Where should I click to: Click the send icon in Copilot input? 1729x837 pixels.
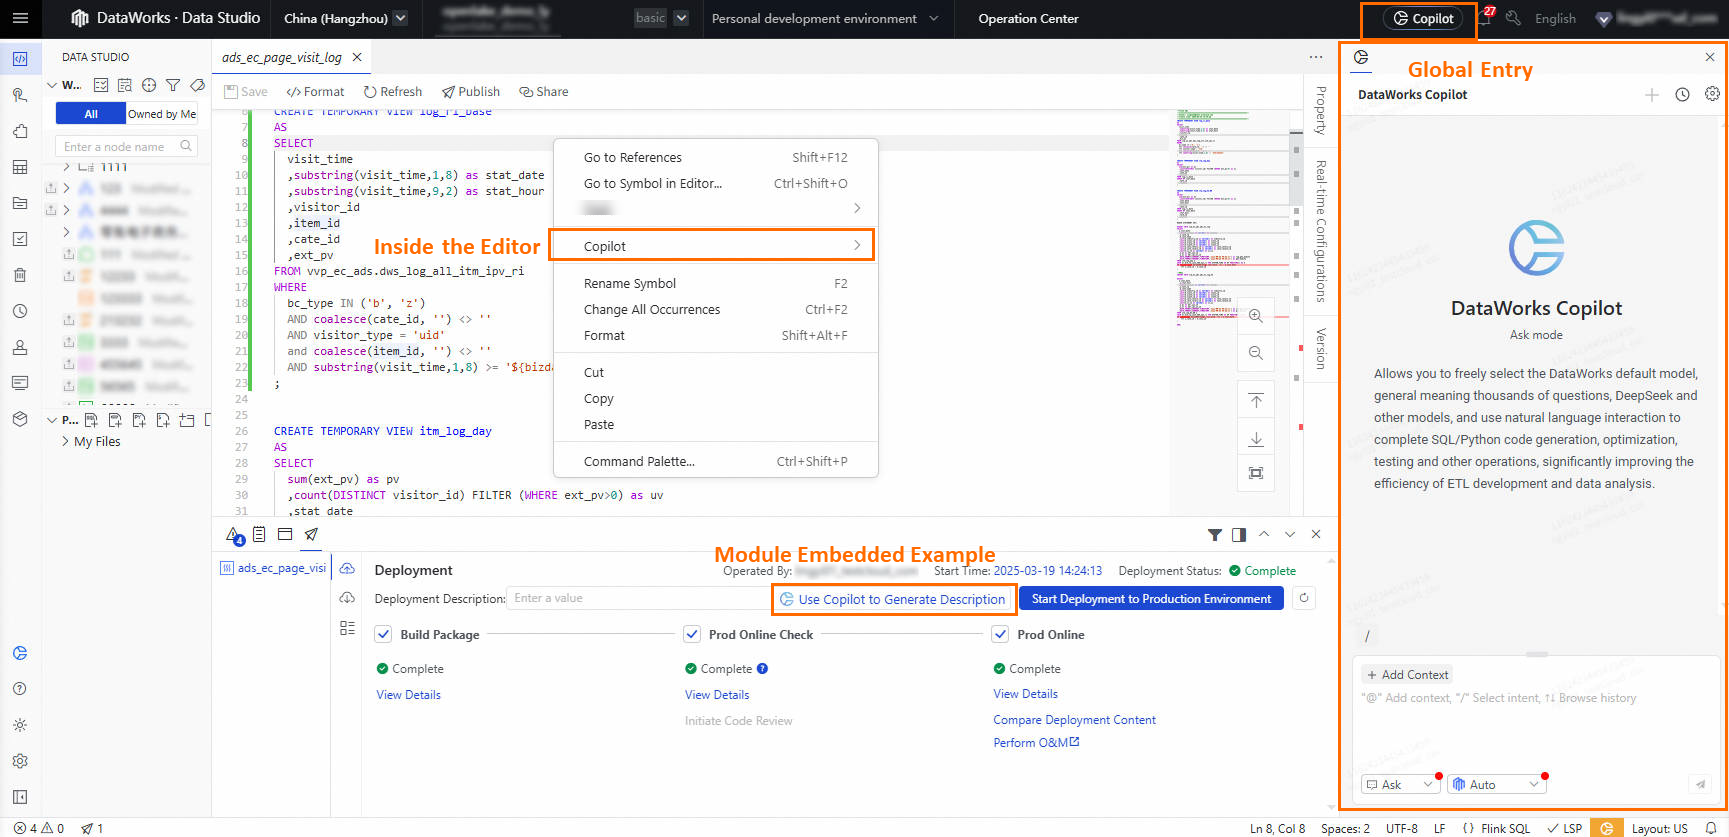[x=1700, y=784]
